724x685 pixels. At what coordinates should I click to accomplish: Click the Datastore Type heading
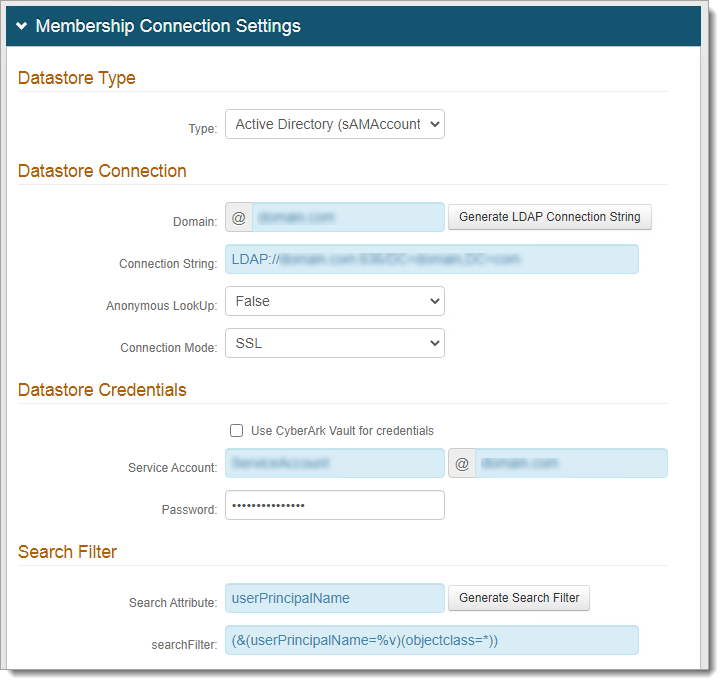77,78
